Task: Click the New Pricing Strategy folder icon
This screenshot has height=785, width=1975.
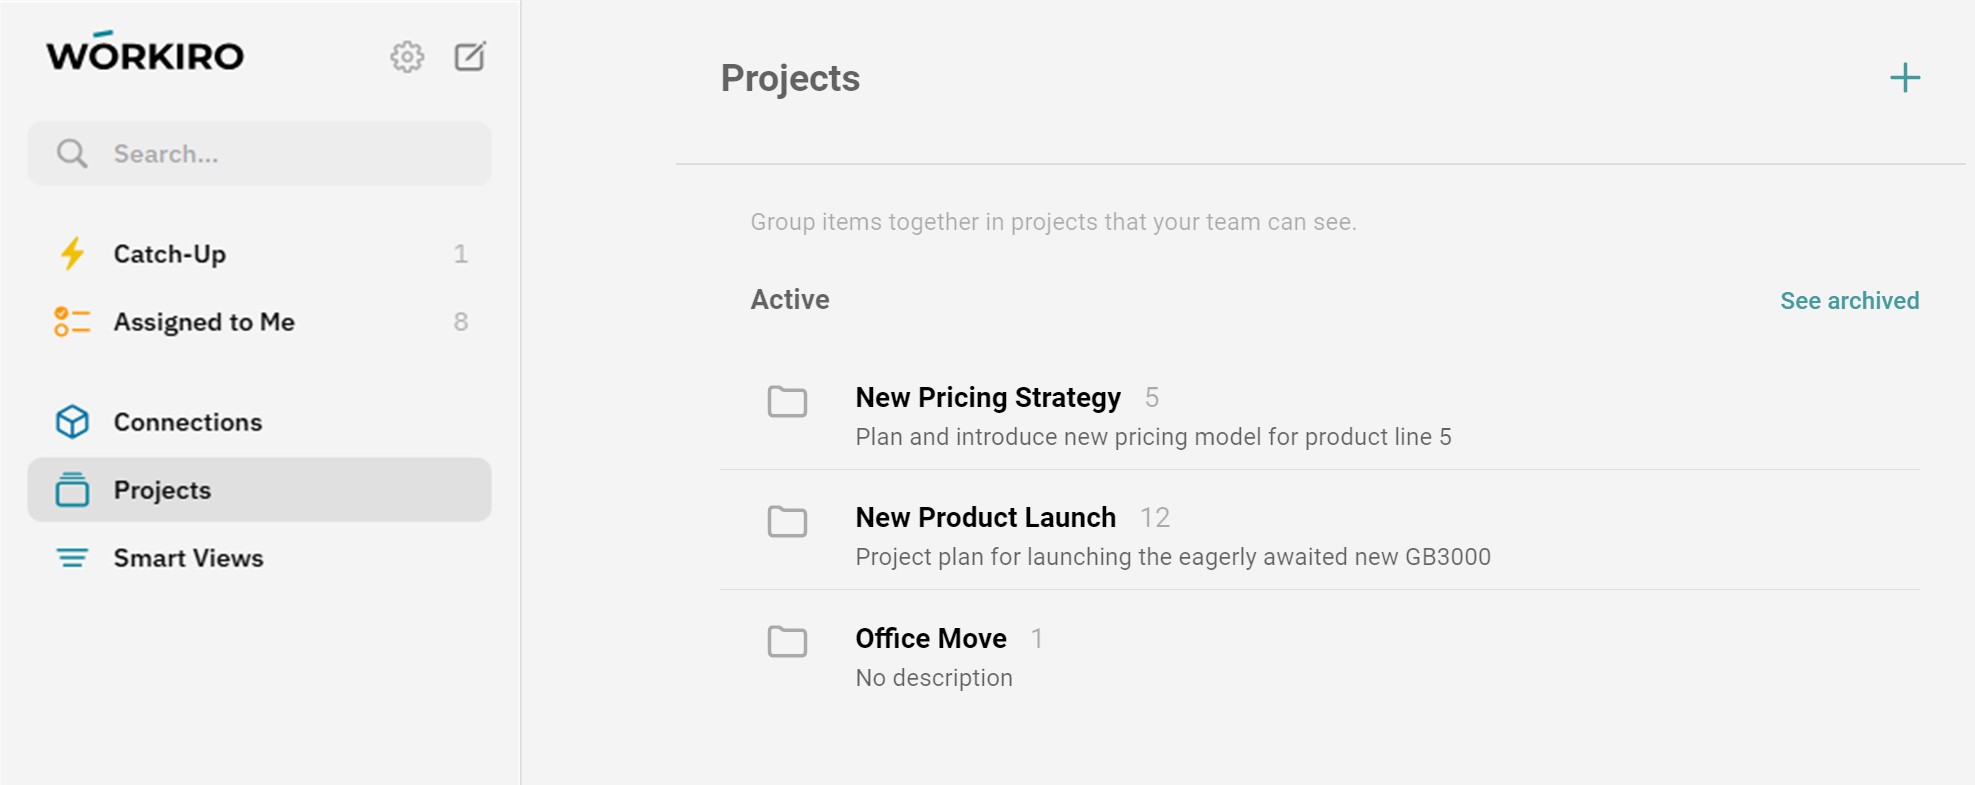Action: [x=787, y=401]
